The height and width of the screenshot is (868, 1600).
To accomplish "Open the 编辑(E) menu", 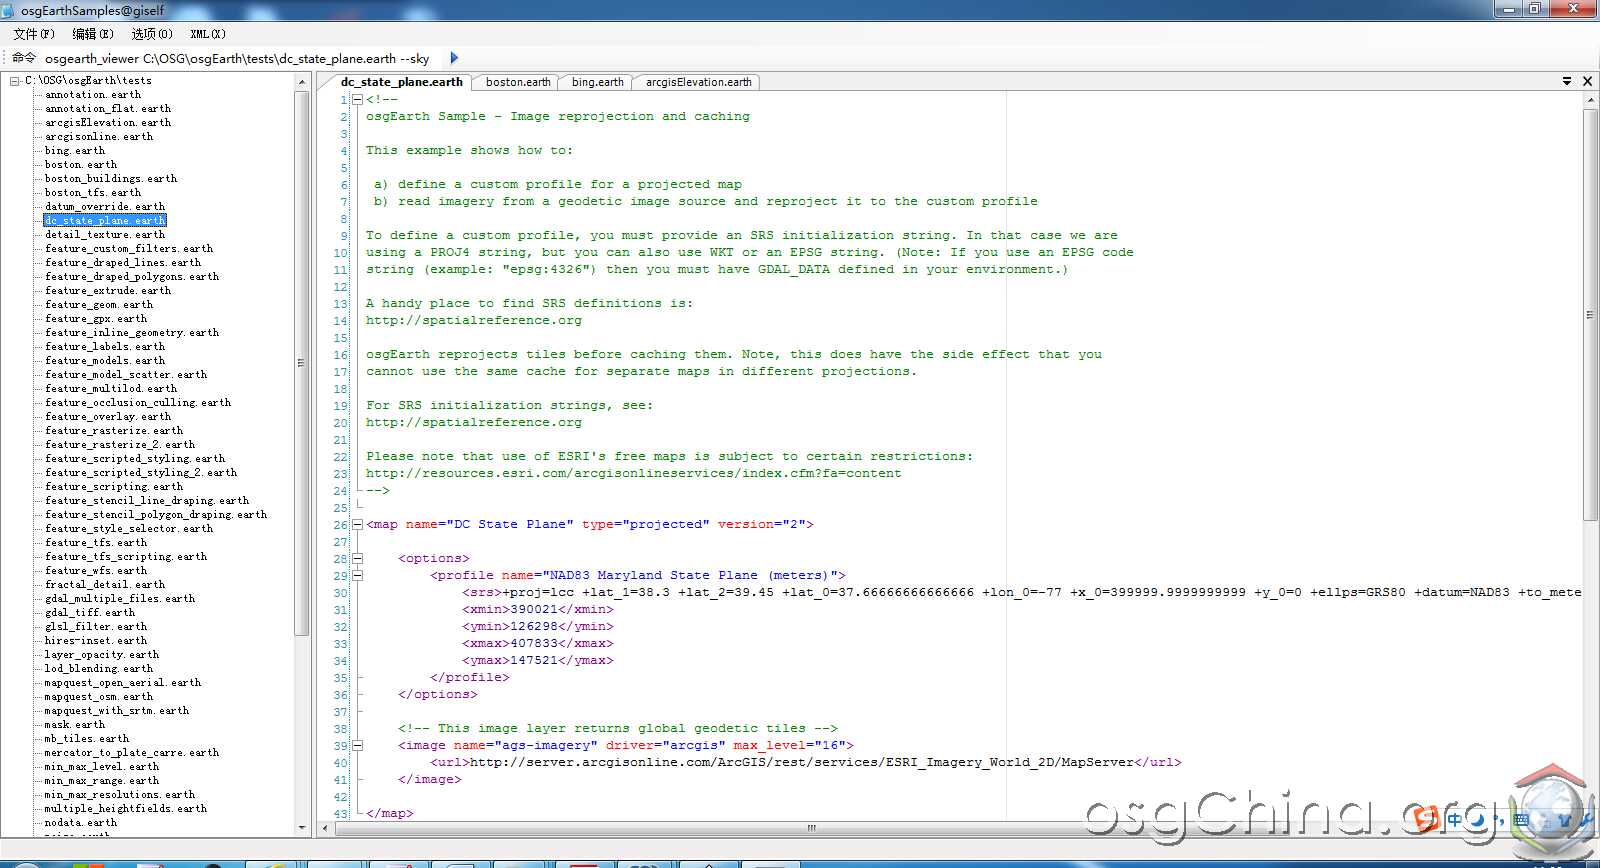I will click(93, 34).
